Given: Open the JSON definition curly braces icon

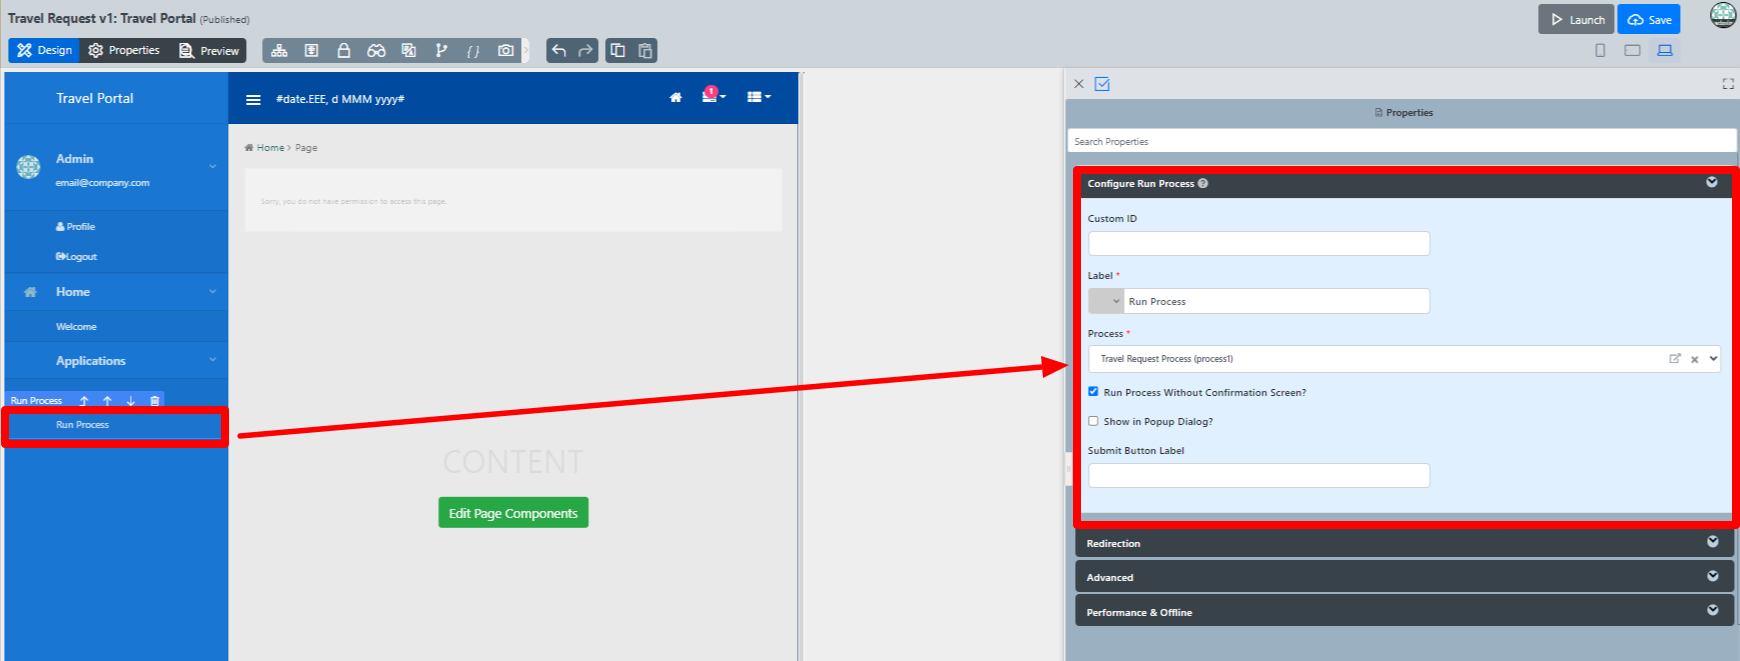Looking at the screenshot, I should (x=473, y=50).
